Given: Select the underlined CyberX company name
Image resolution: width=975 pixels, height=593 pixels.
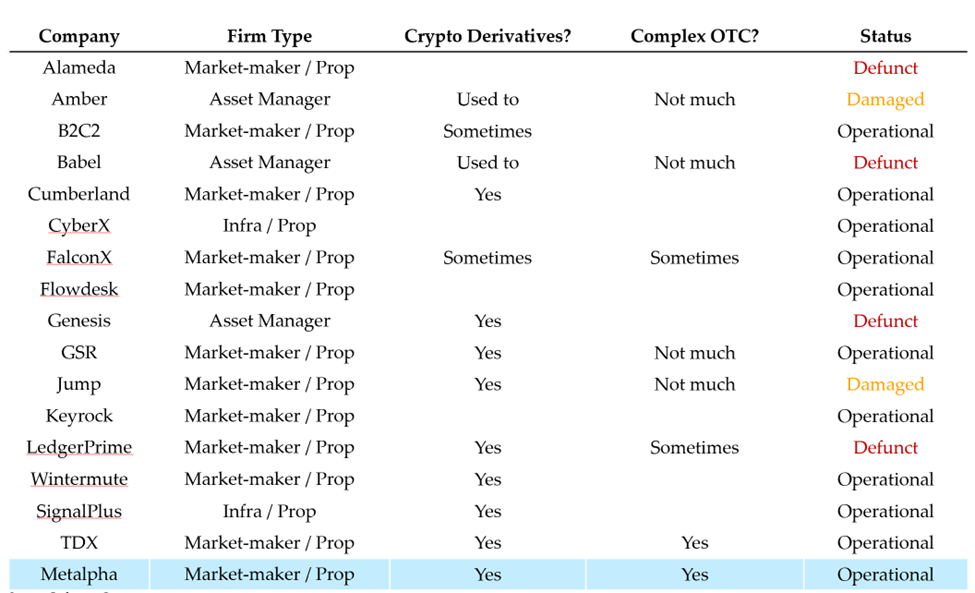Looking at the screenshot, I should (79, 226).
